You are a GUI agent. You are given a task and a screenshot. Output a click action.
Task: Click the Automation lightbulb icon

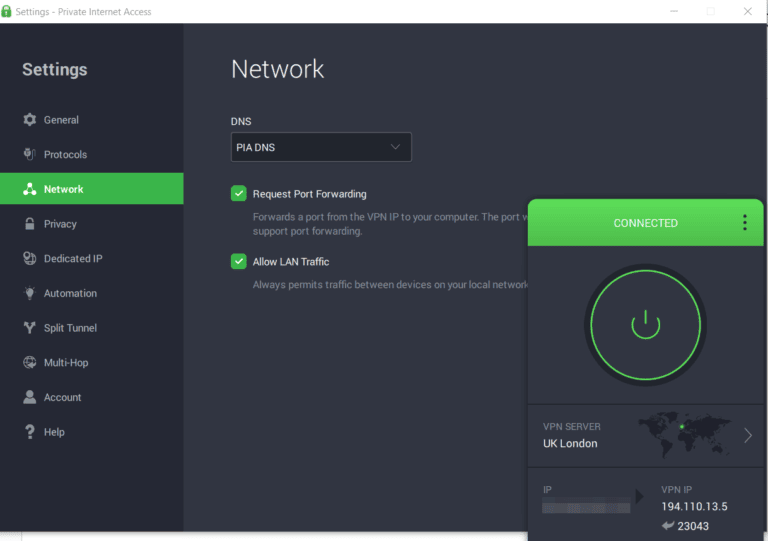[29, 293]
